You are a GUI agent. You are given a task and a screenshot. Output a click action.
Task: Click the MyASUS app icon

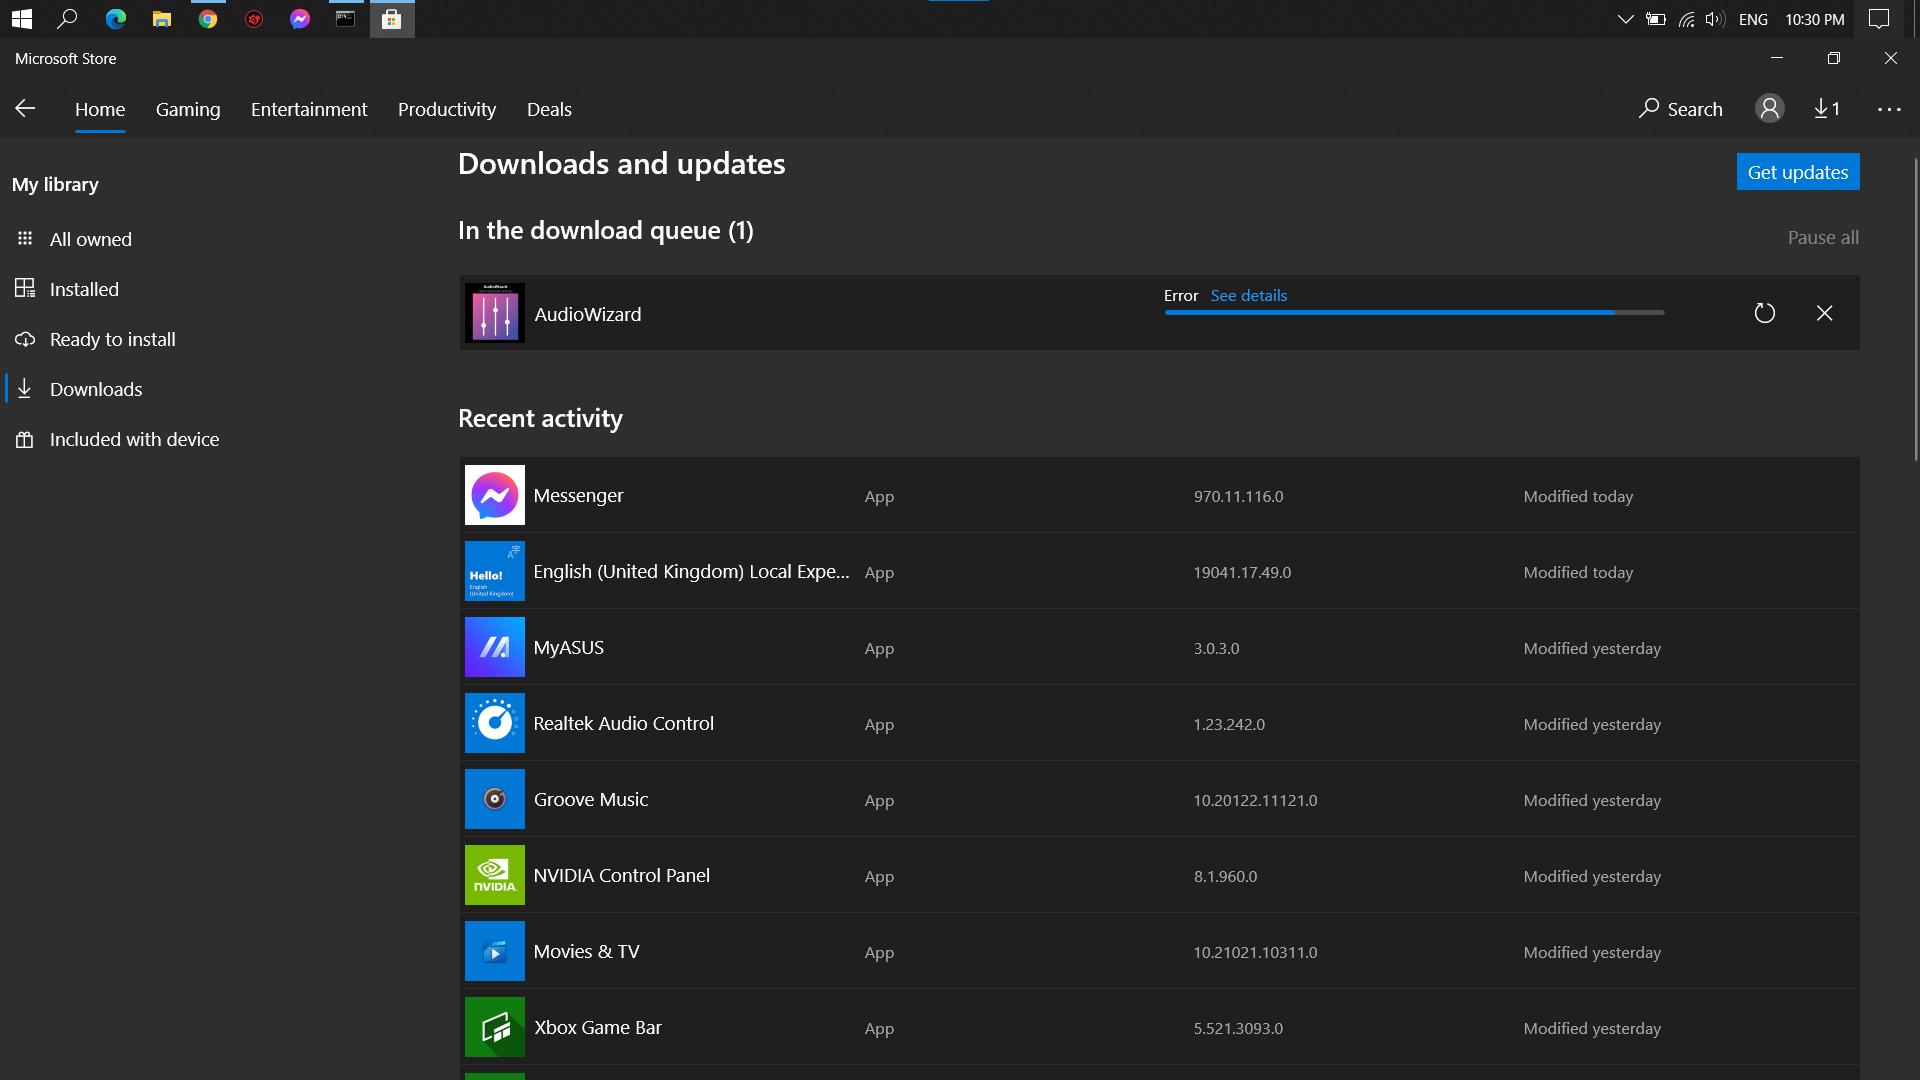click(495, 647)
